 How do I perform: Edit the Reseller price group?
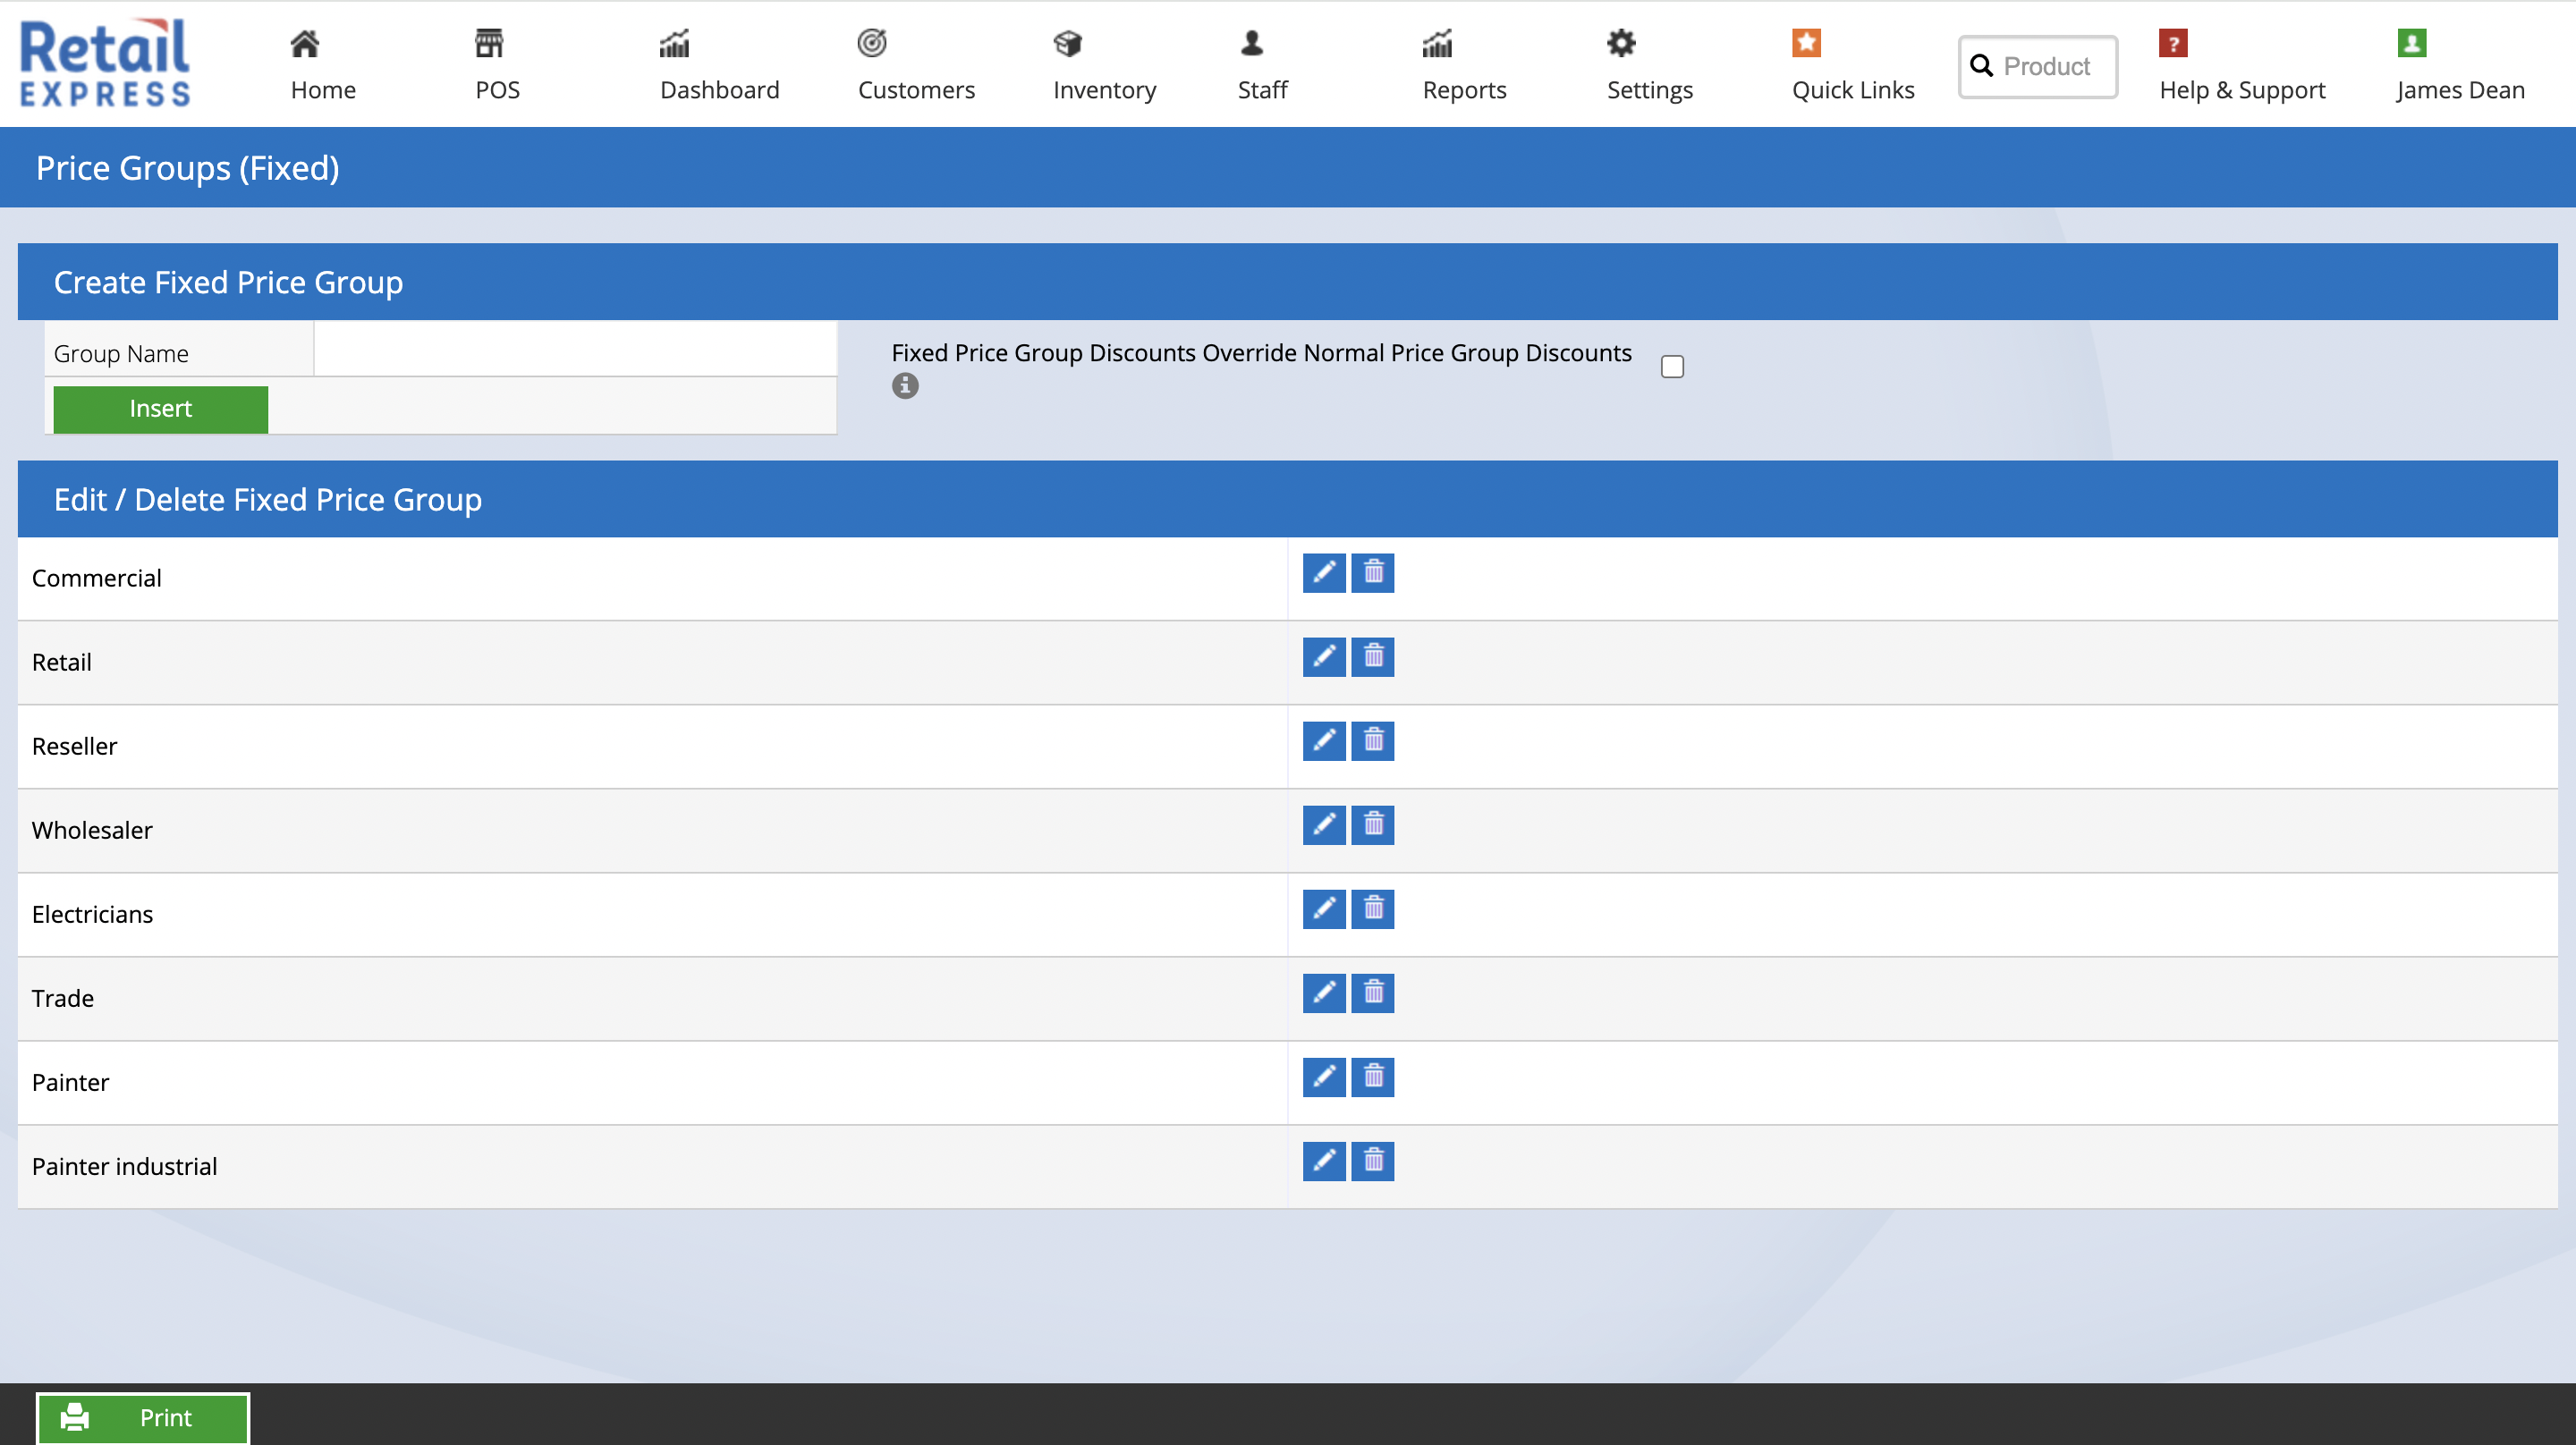(x=1324, y=741)
